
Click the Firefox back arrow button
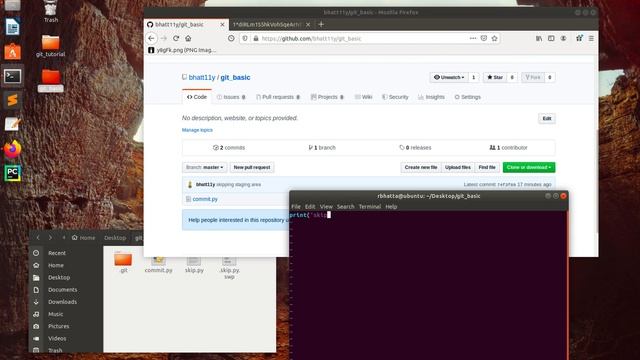tap(151, 38)
